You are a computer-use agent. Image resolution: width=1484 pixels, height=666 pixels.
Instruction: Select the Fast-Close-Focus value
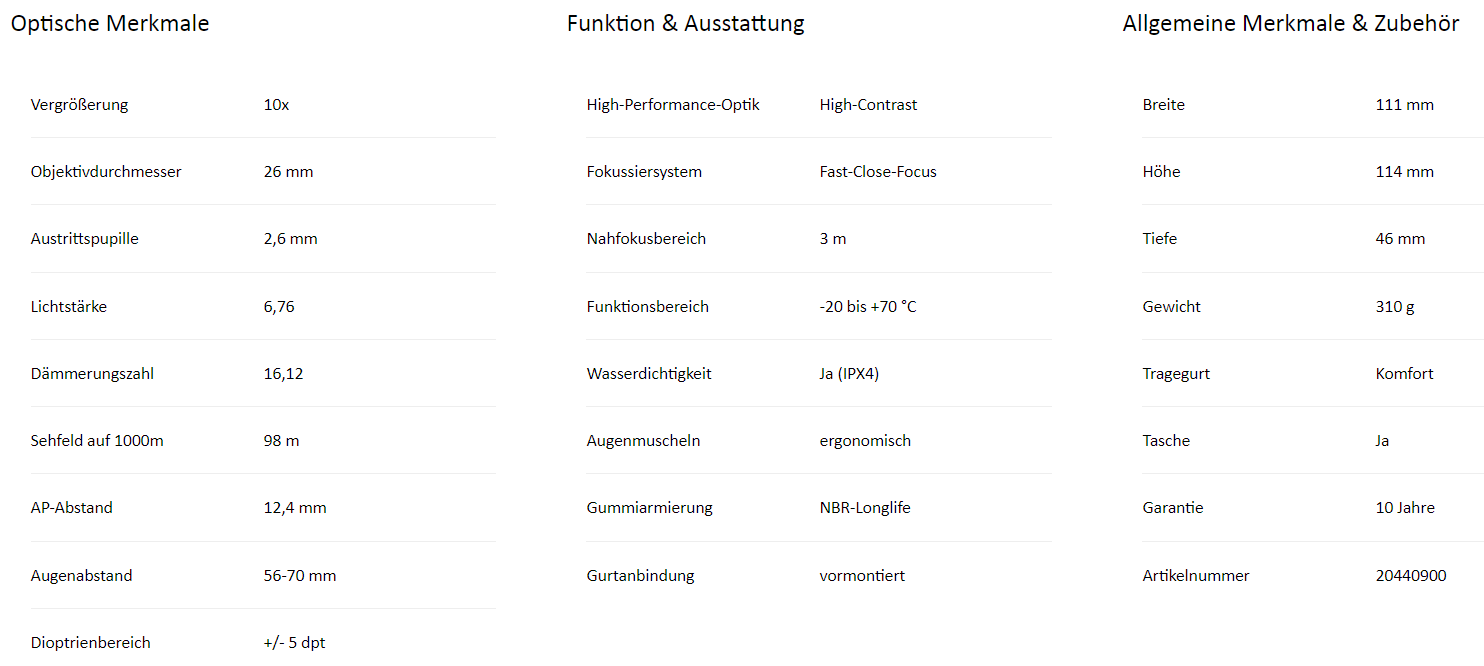coord(878,172)
